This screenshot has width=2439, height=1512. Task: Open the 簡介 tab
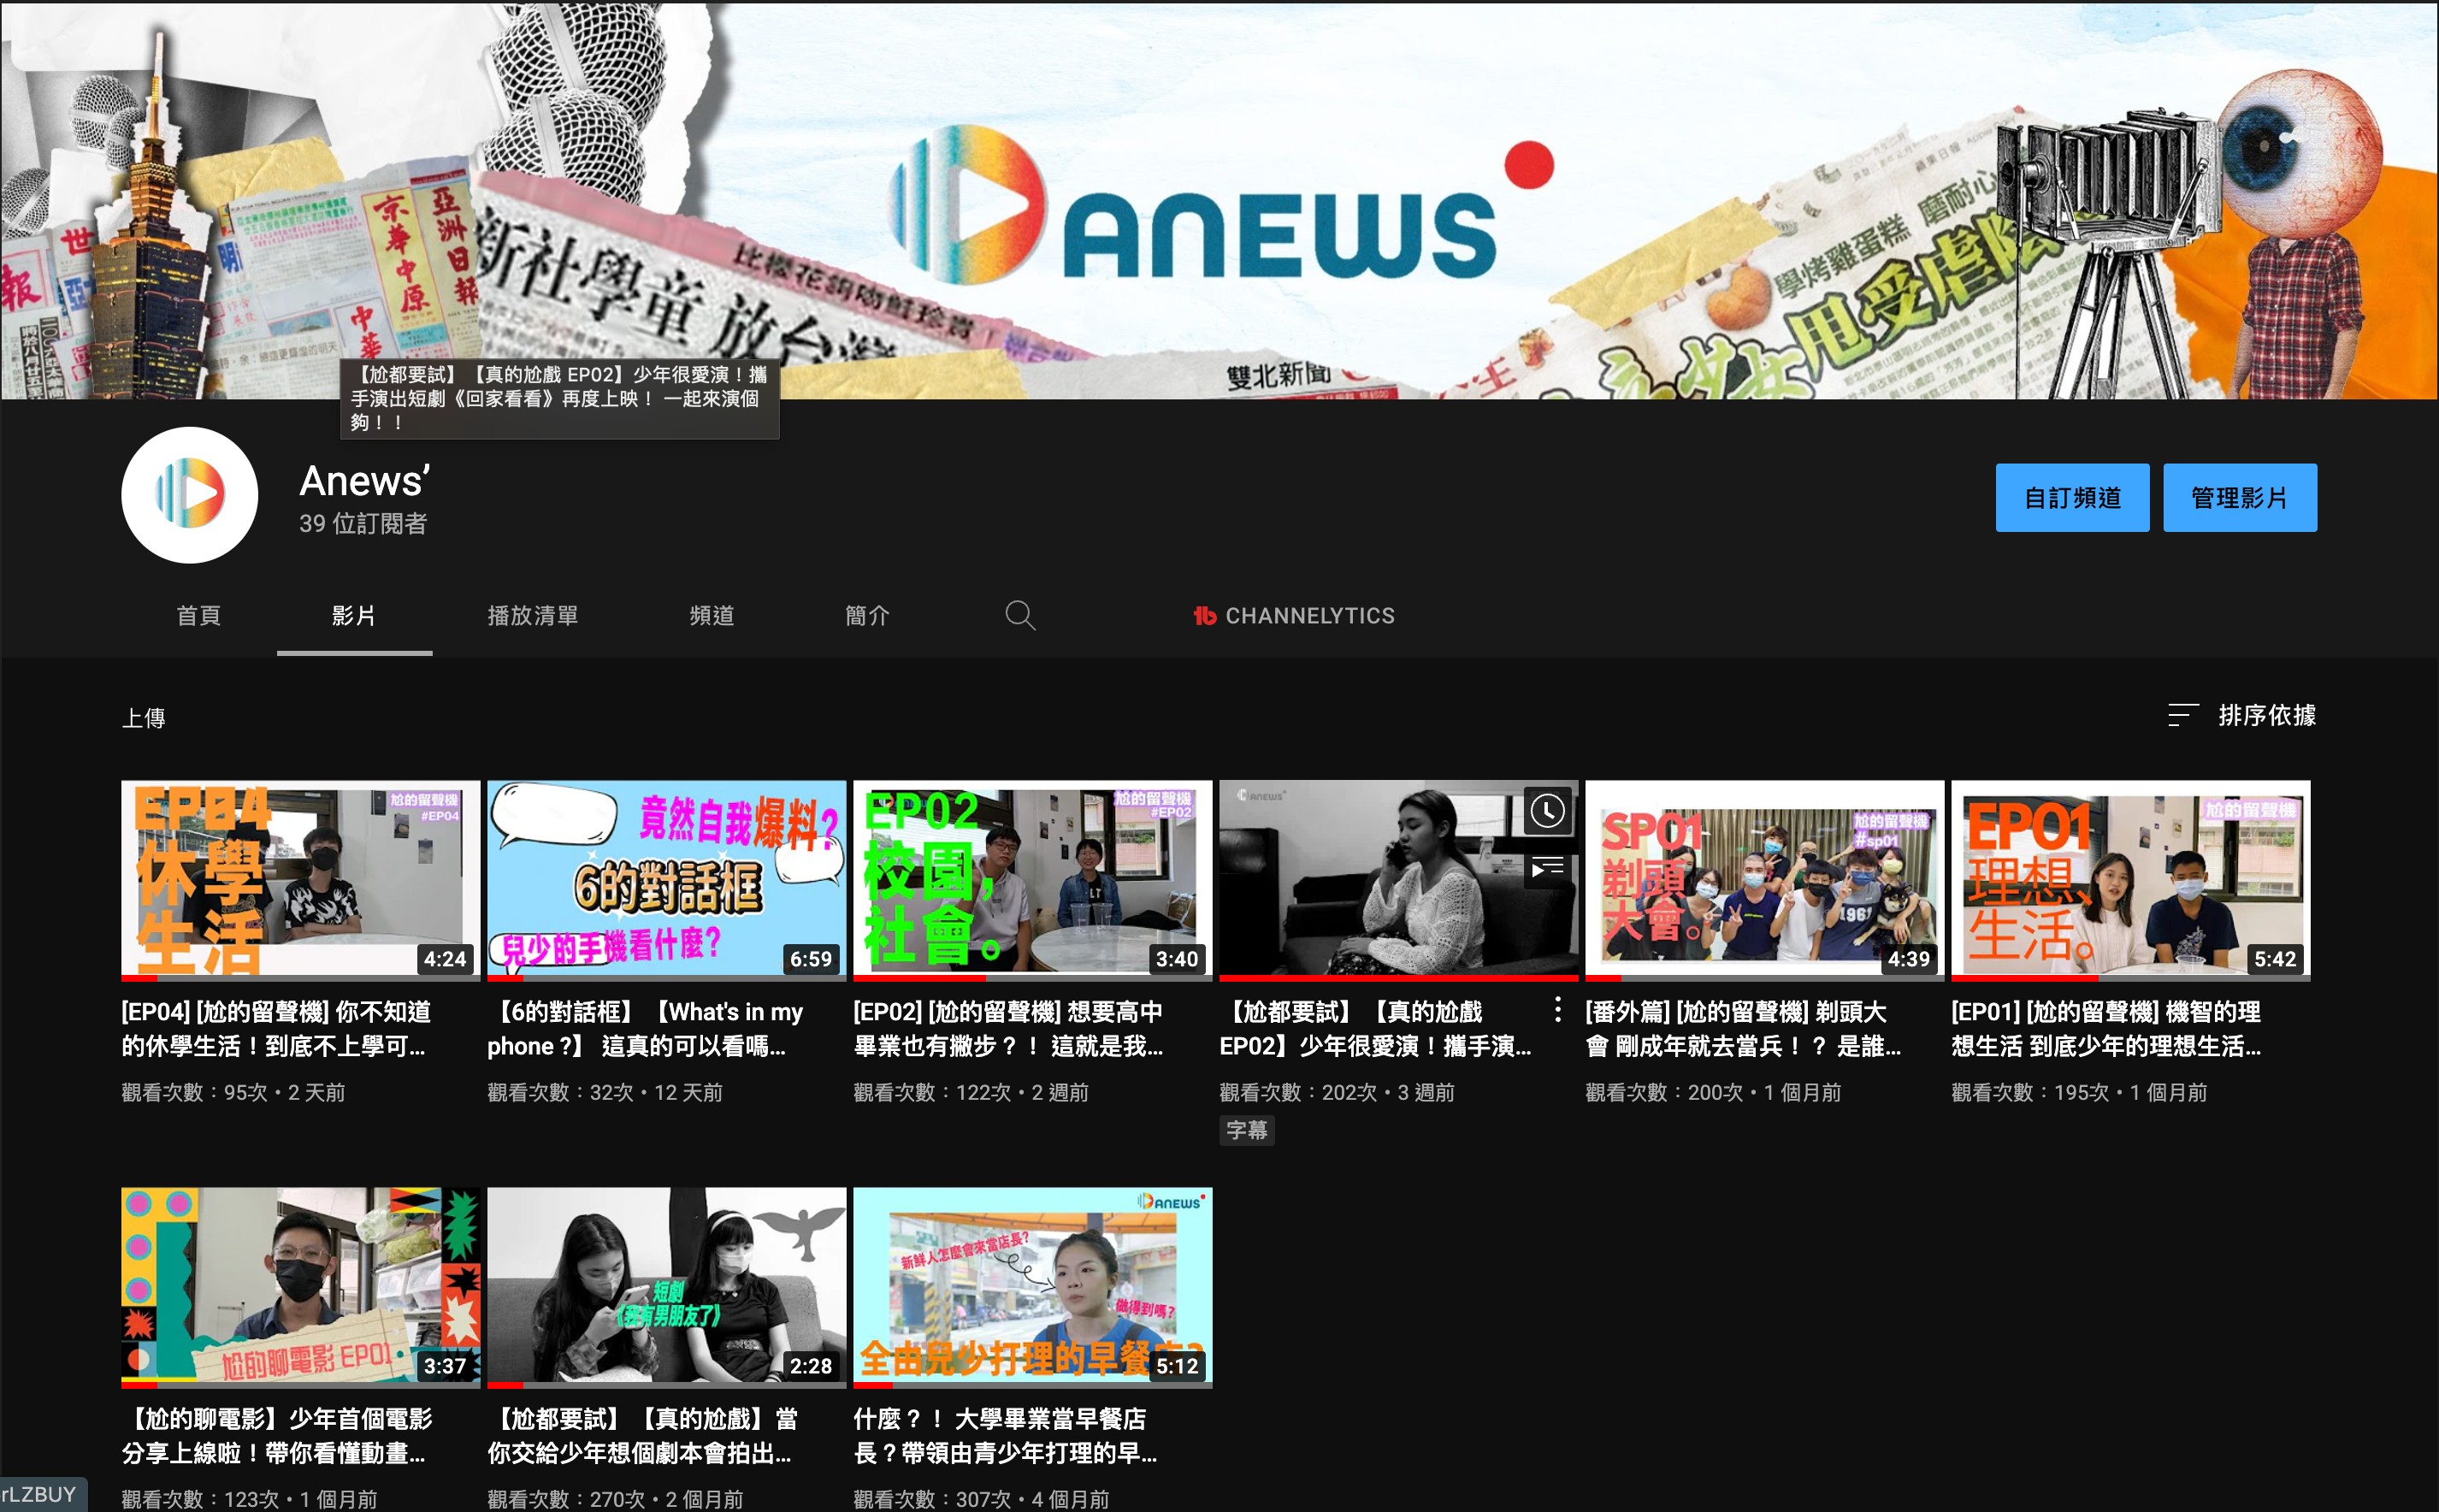867,616
